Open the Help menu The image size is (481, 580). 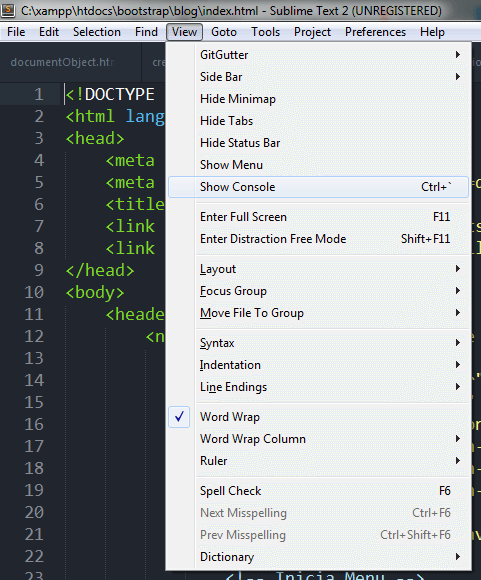432,32
